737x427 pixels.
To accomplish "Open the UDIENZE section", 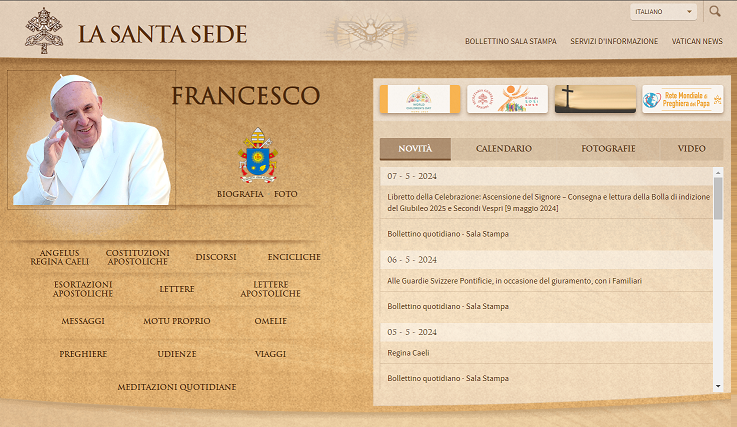I will point(177,354).
